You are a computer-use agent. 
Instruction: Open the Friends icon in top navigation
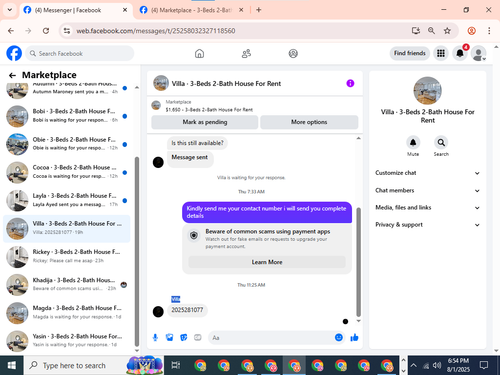pyautogui.click(x=246, y=53)
